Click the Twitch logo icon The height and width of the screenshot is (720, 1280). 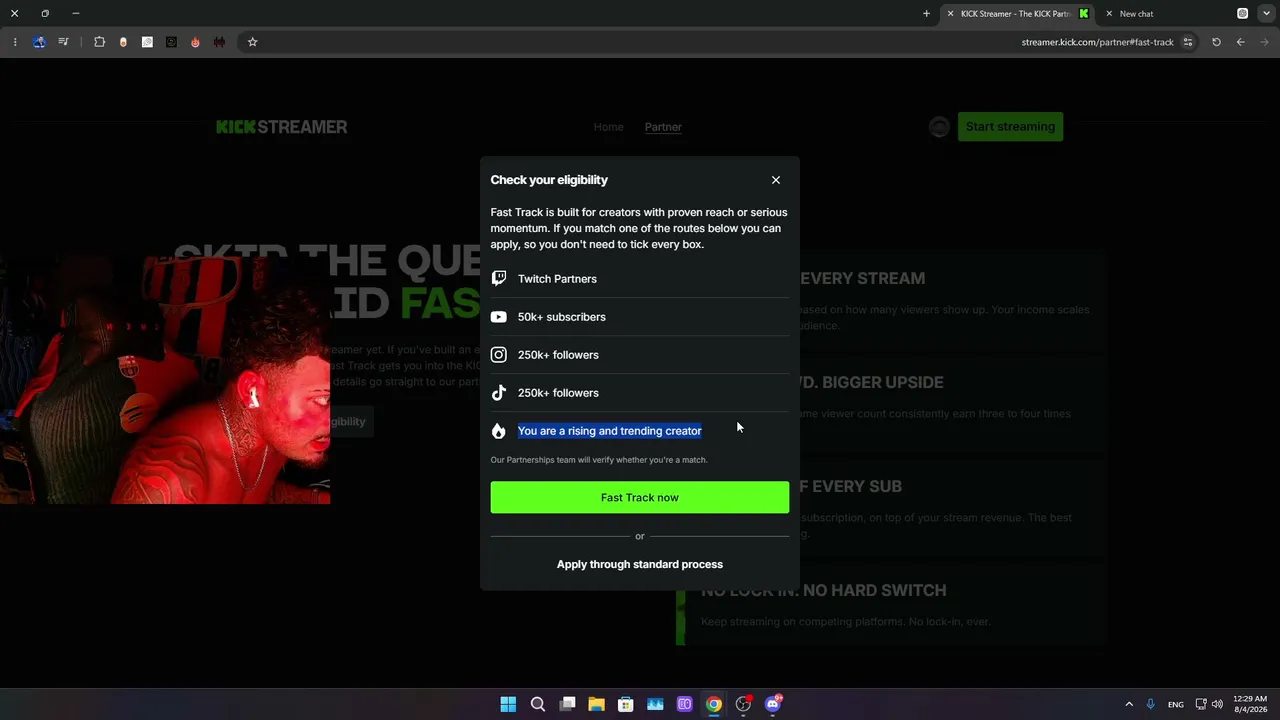pyautogui.click(x=499, y=279)
